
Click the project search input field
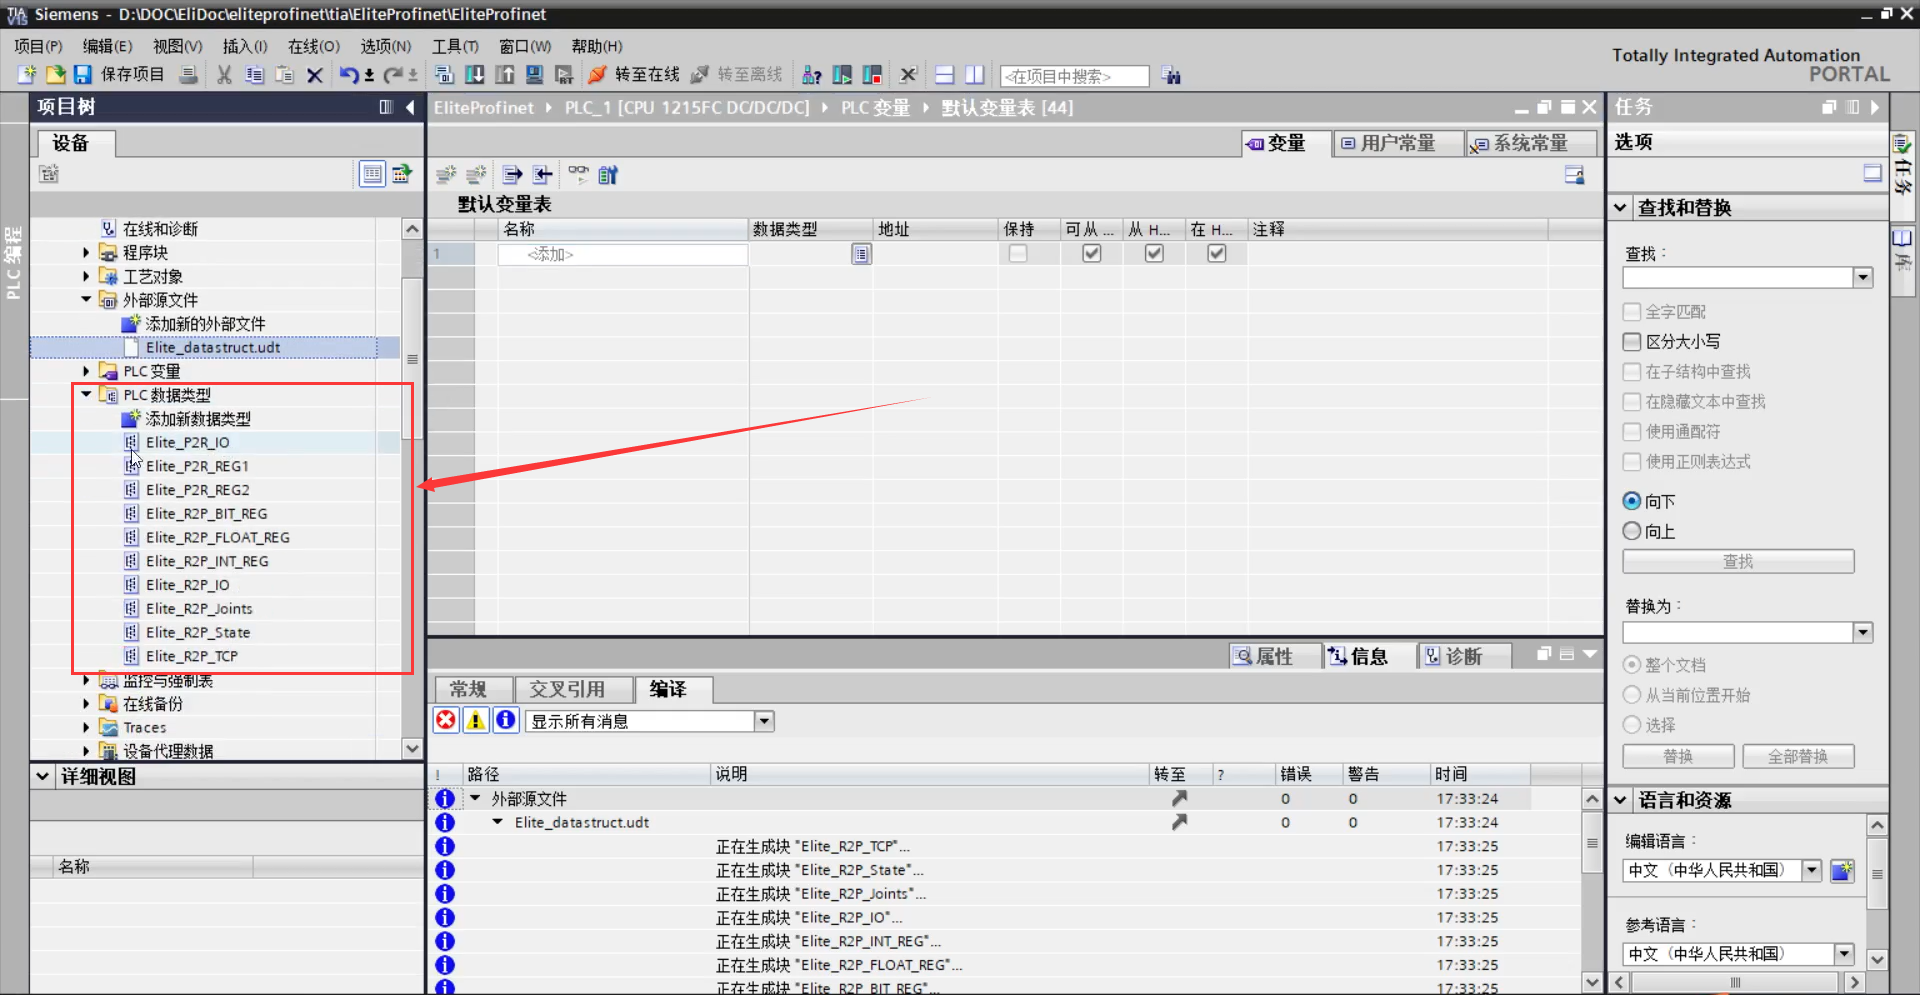tap(1073, 76)
